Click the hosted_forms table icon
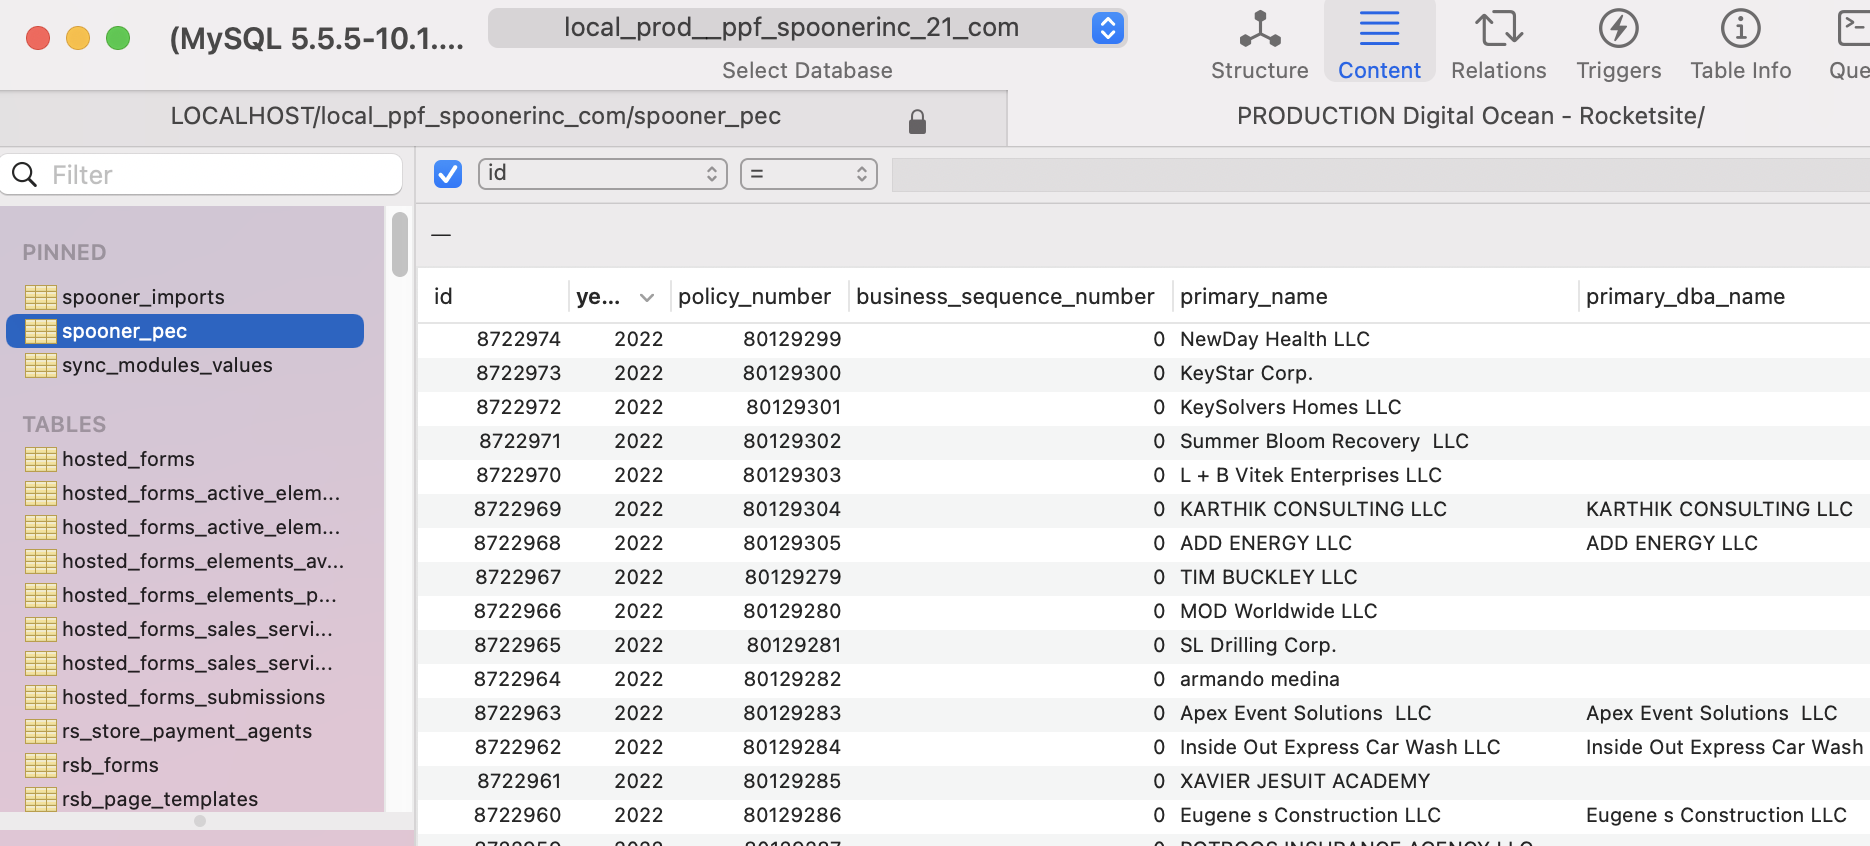 pos(41,459)
